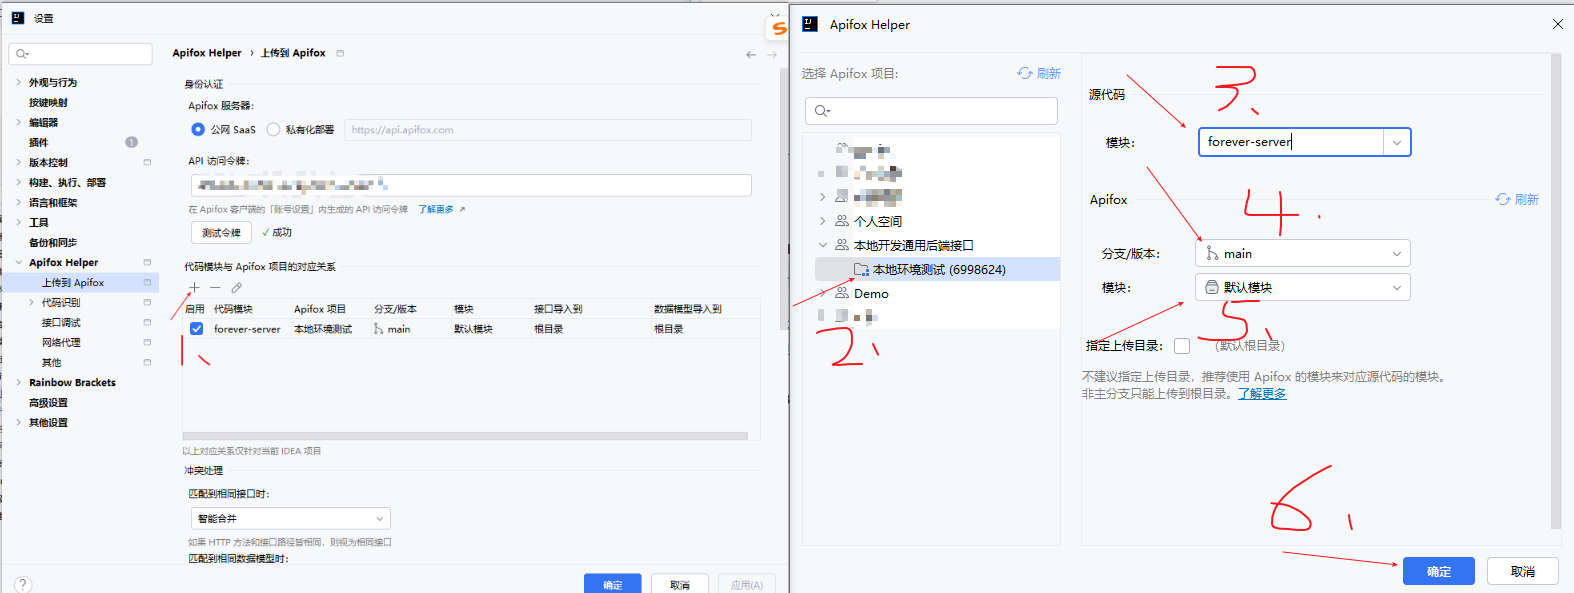The width and height of the screenshot is (1574, 593).
Task: Click the project-level icon beside 上传到 Apifox header
Action: point(340,53)
